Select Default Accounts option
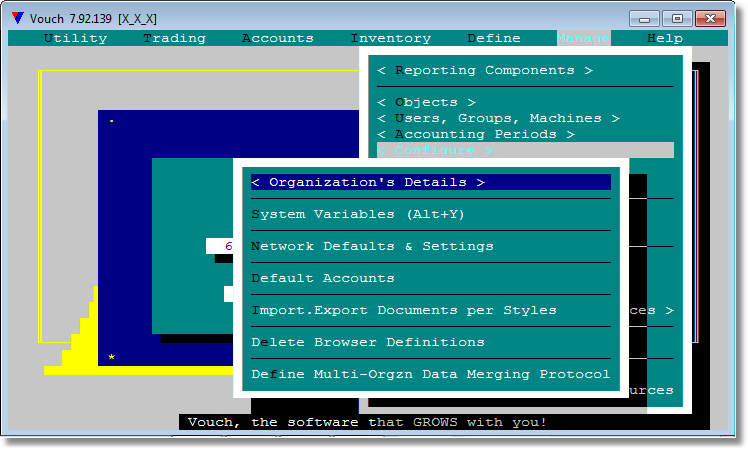This screenshot has height=450, width=748. click(323, 278)
